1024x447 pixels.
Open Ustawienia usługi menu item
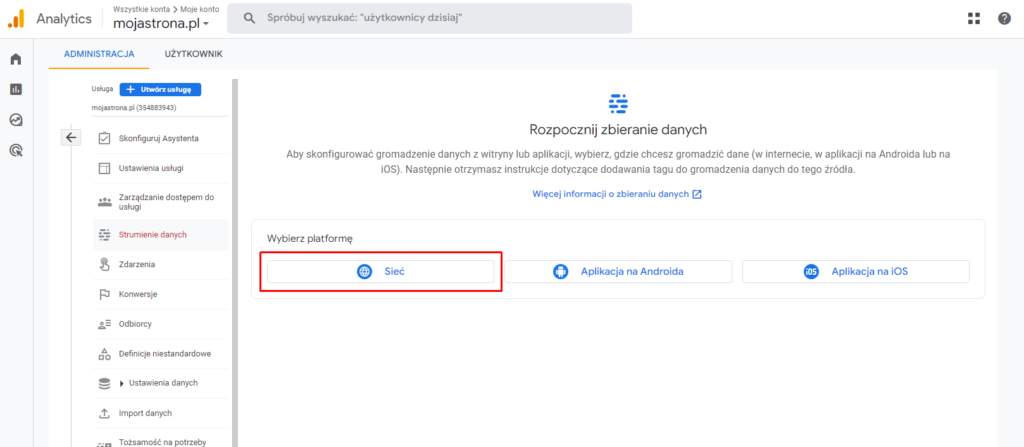point(161,169)
